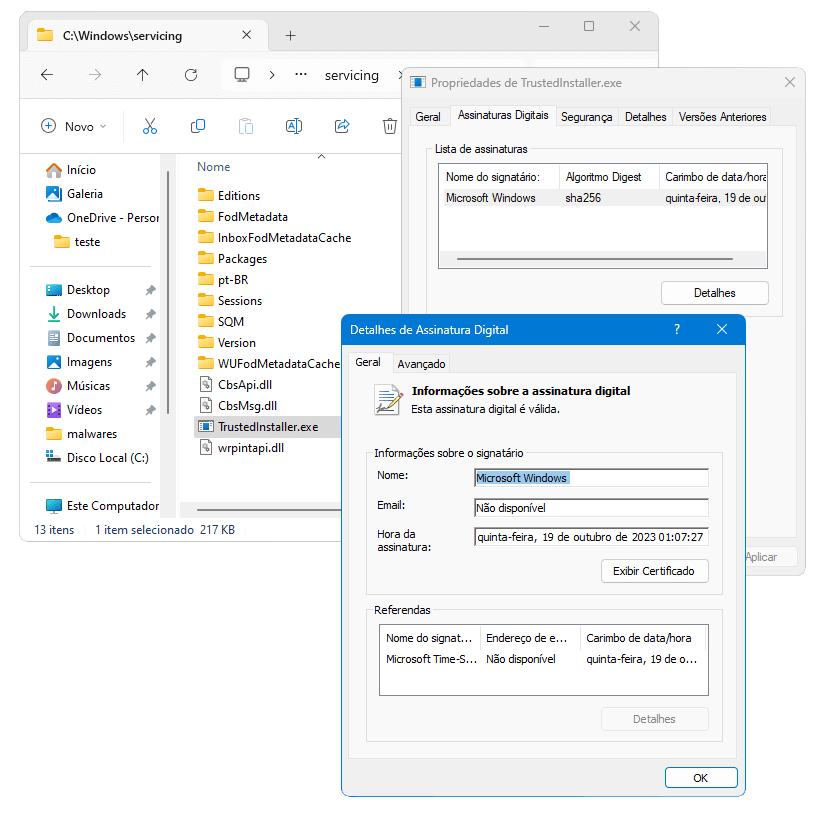The width and height of the screenshot is (818, 816).
Task: Click the Copy icon in Explorer toolbar
Action: (x=198, y=126)
